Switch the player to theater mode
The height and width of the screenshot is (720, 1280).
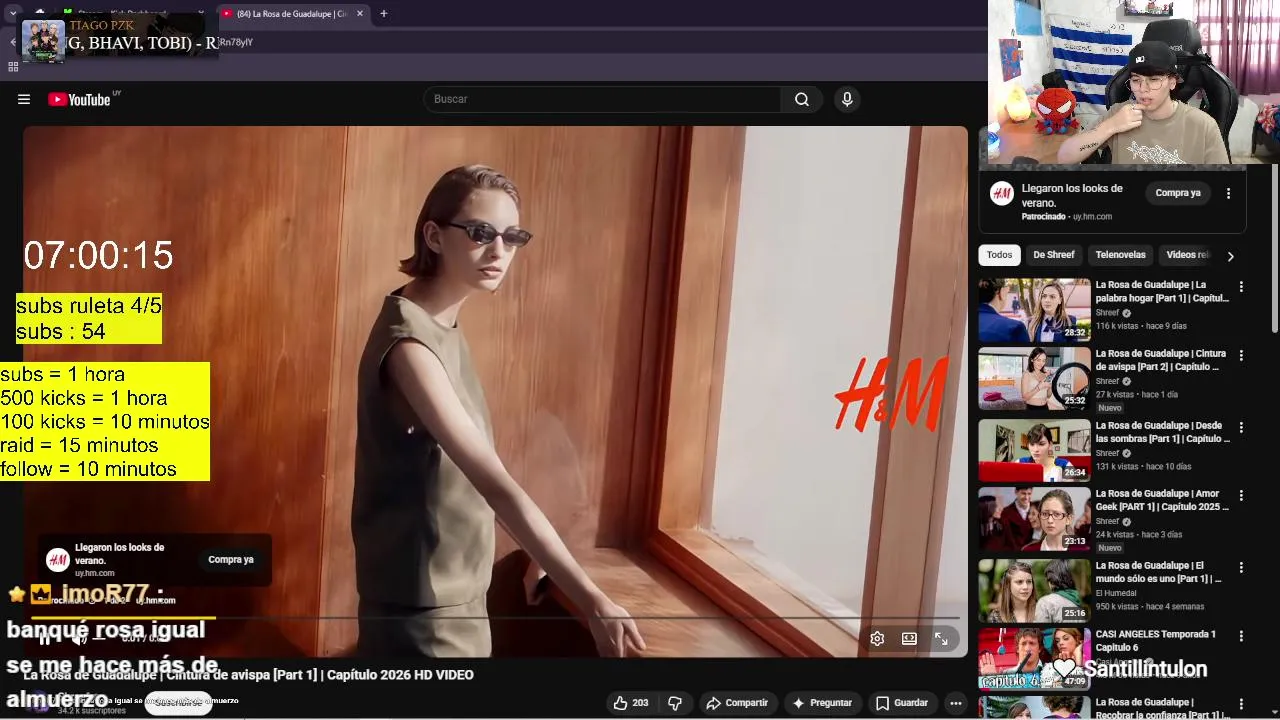tap(909, 638)
